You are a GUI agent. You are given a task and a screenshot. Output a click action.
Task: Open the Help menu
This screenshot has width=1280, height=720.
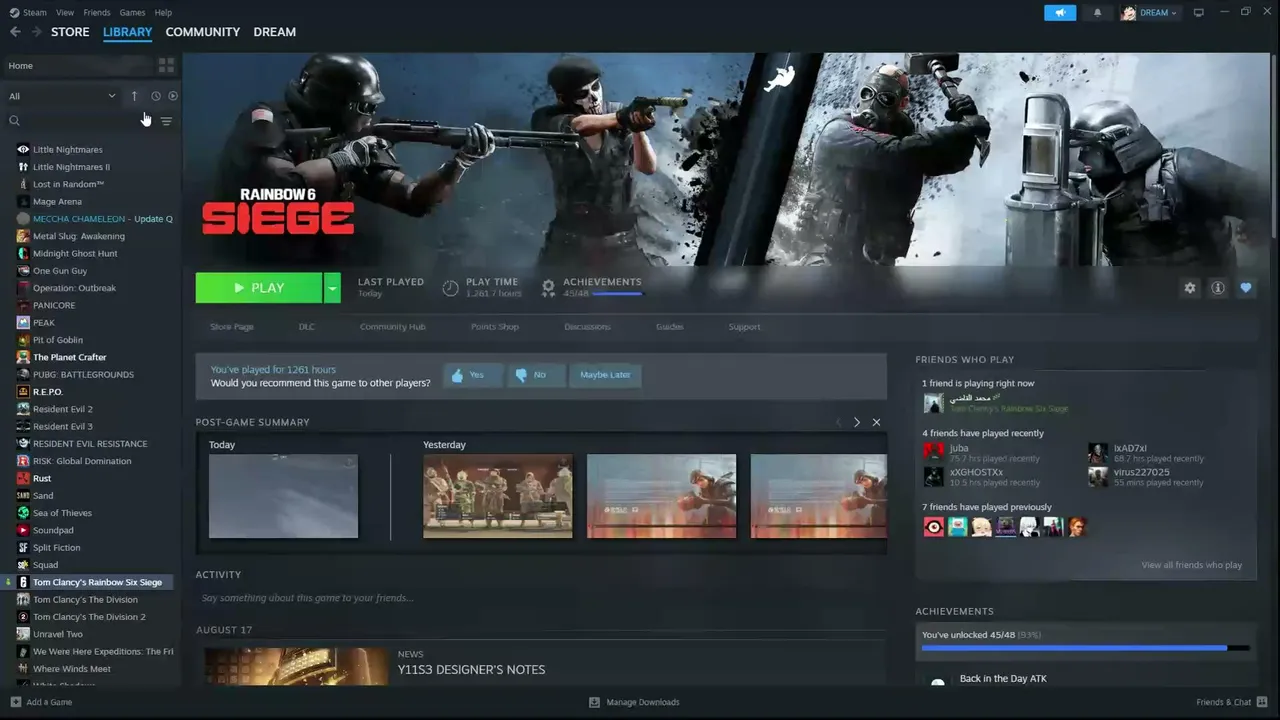click(x=163, y=13)
